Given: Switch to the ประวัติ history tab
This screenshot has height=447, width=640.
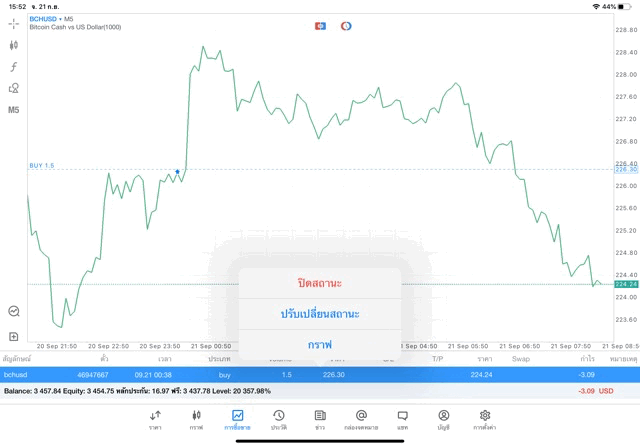Looking at the screenshot, I should tap(279, 419).
